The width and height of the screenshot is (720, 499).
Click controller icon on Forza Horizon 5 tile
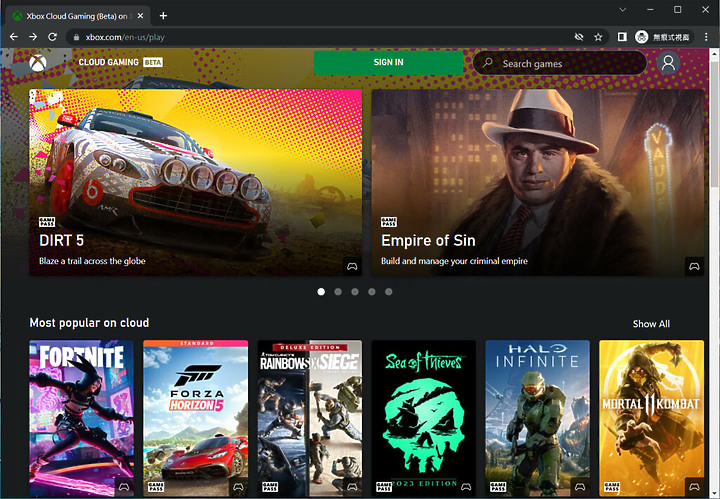pos(238,487)
